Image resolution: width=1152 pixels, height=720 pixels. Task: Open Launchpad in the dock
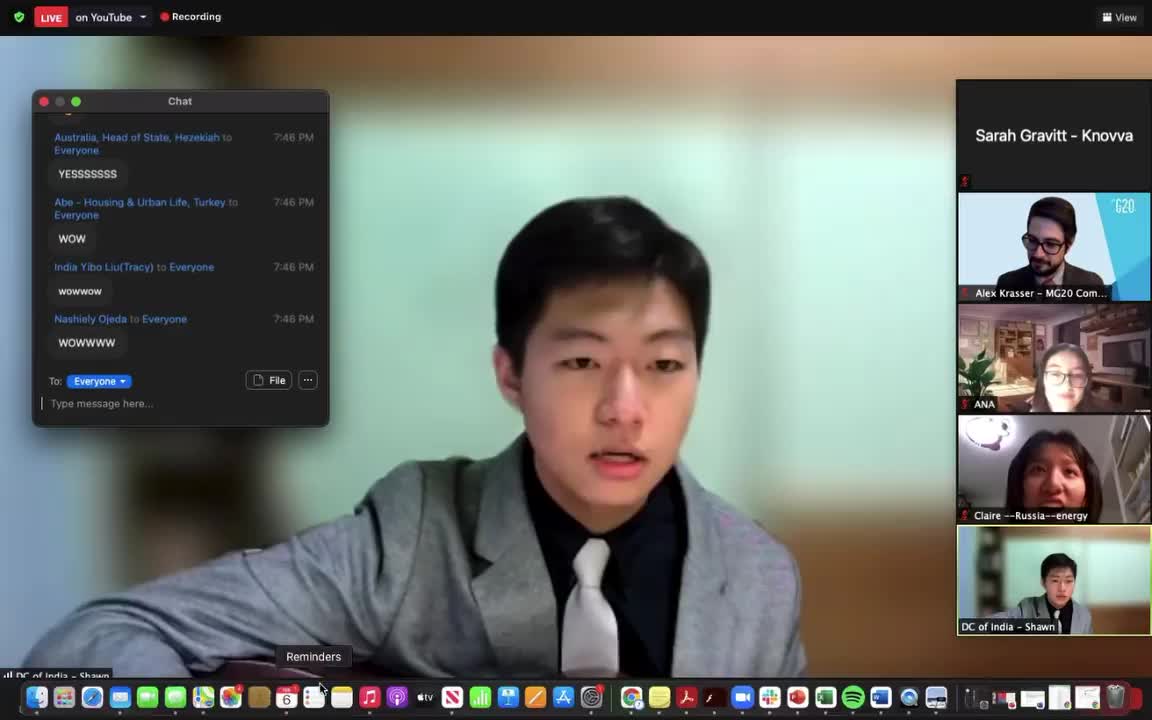coord(64,697)
